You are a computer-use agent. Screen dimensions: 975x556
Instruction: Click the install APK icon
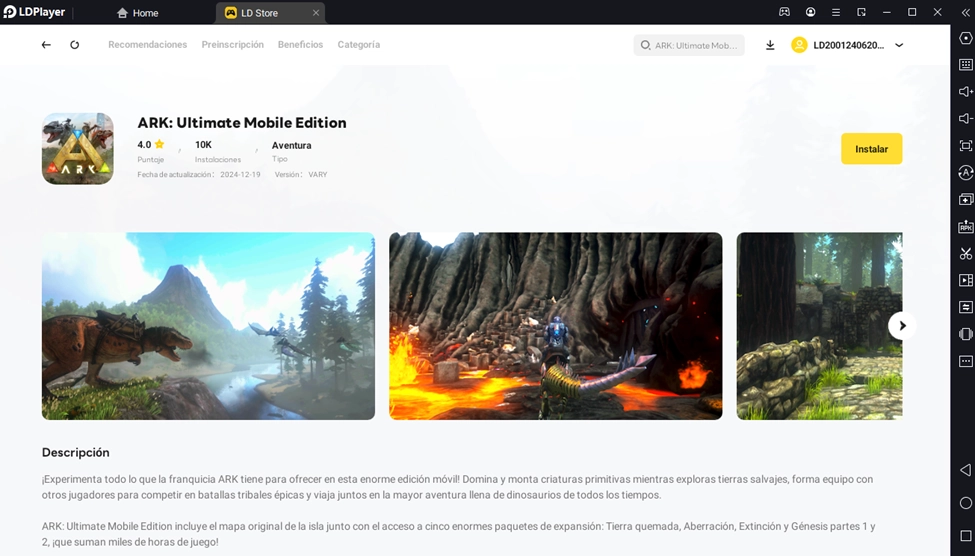[x=966, y=226]
